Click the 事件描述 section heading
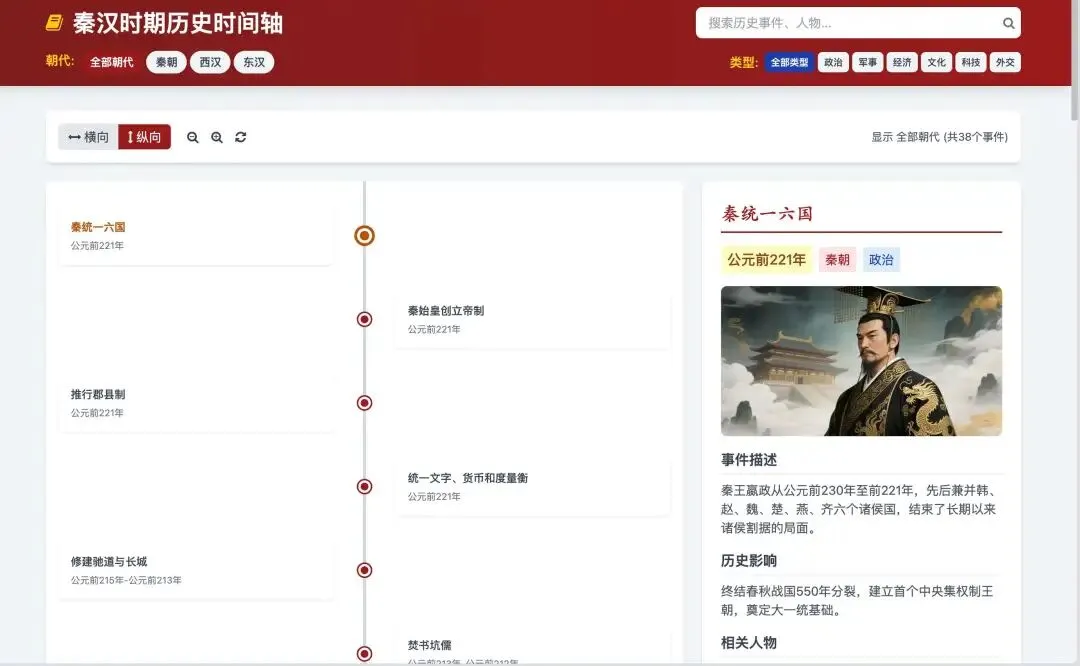Viewport: 1080px width, 666px height. click(749, 460)
